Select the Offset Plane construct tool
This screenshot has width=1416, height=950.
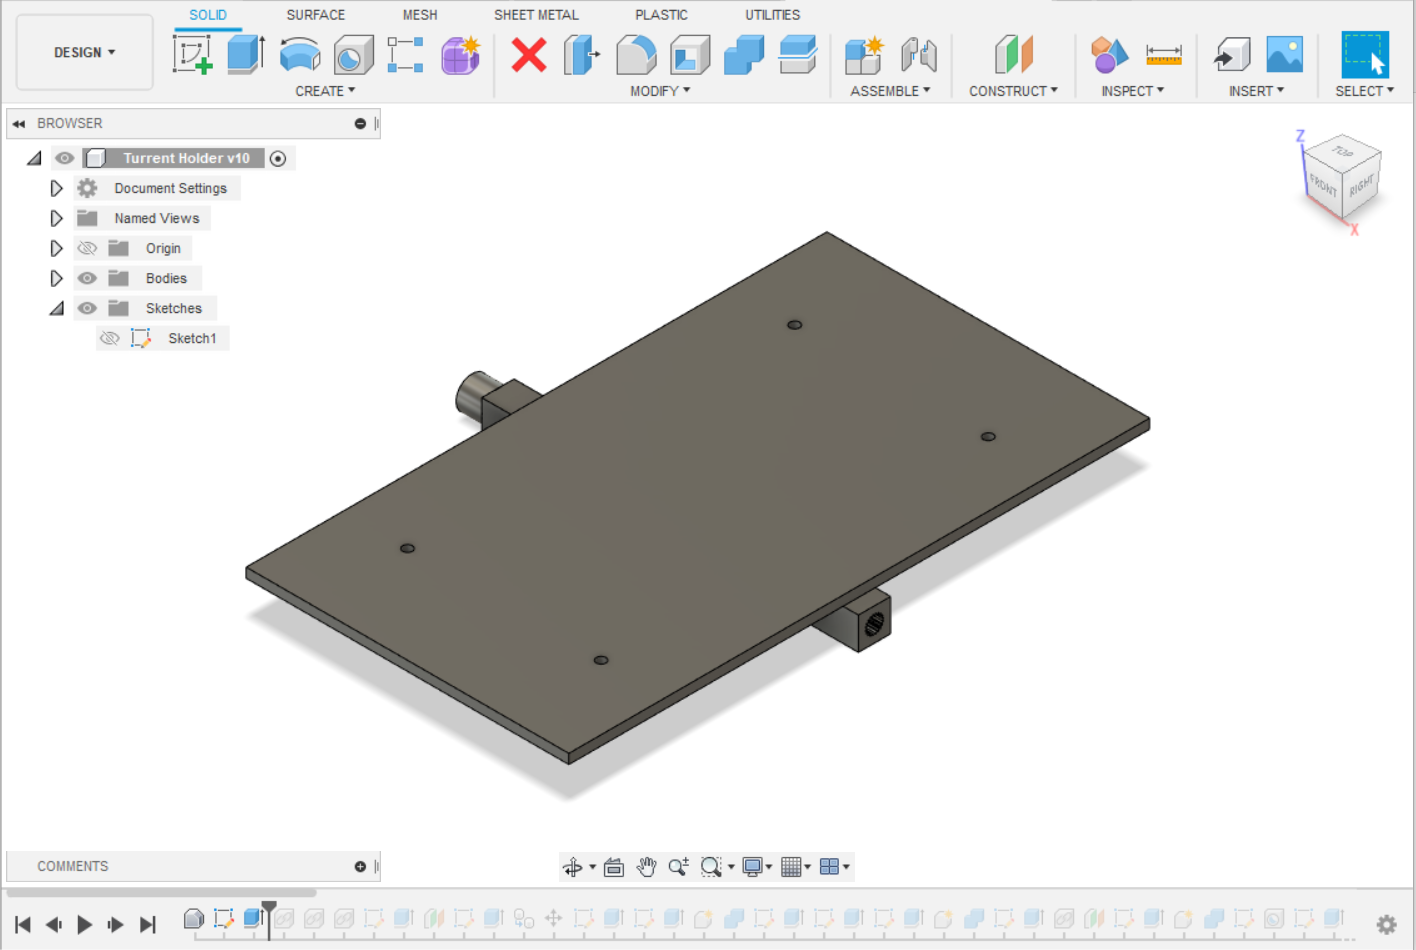point(1013,54)
